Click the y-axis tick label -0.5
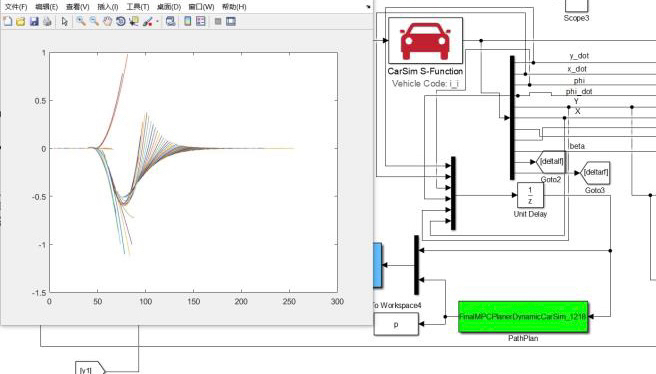The width and height of the screenshot is (656, 374). click(38, 196)
